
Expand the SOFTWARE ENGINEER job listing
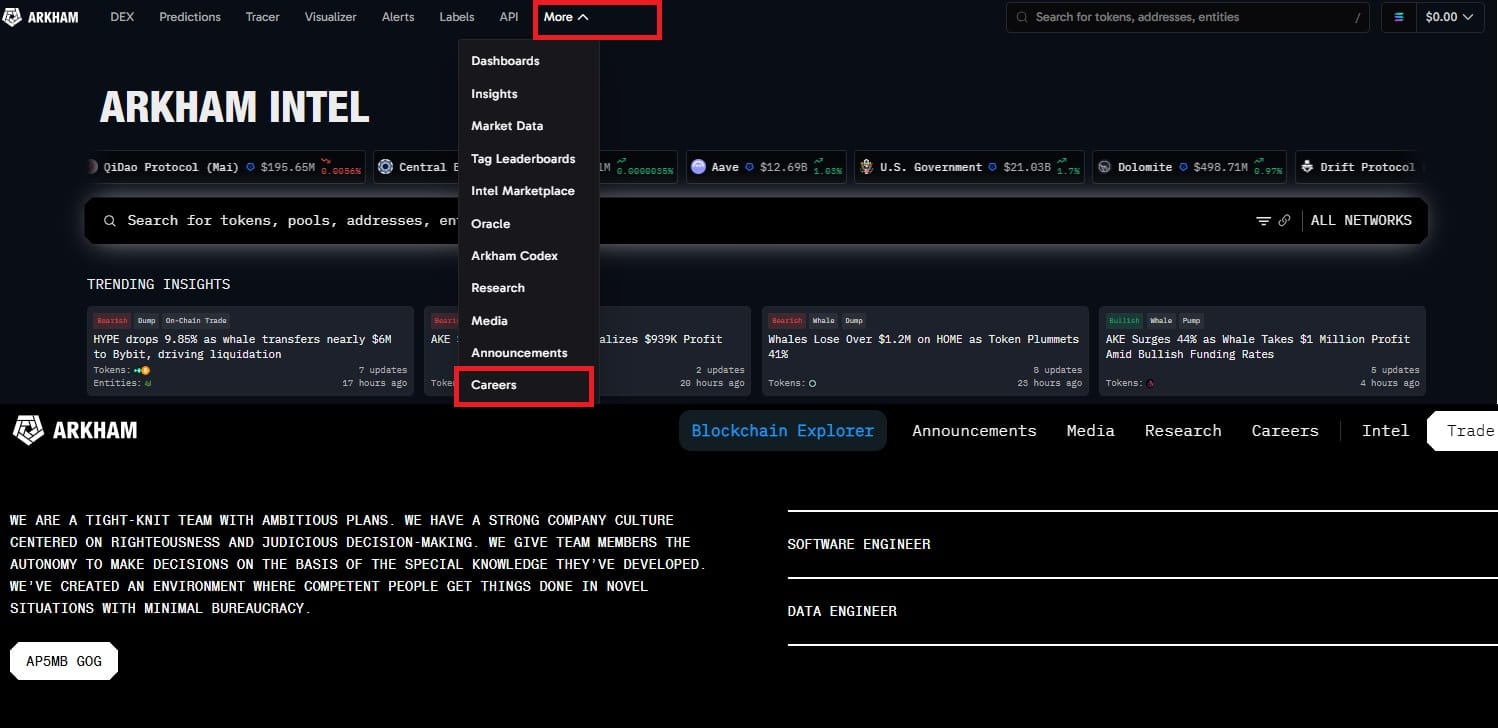(x=1142, y=544)
